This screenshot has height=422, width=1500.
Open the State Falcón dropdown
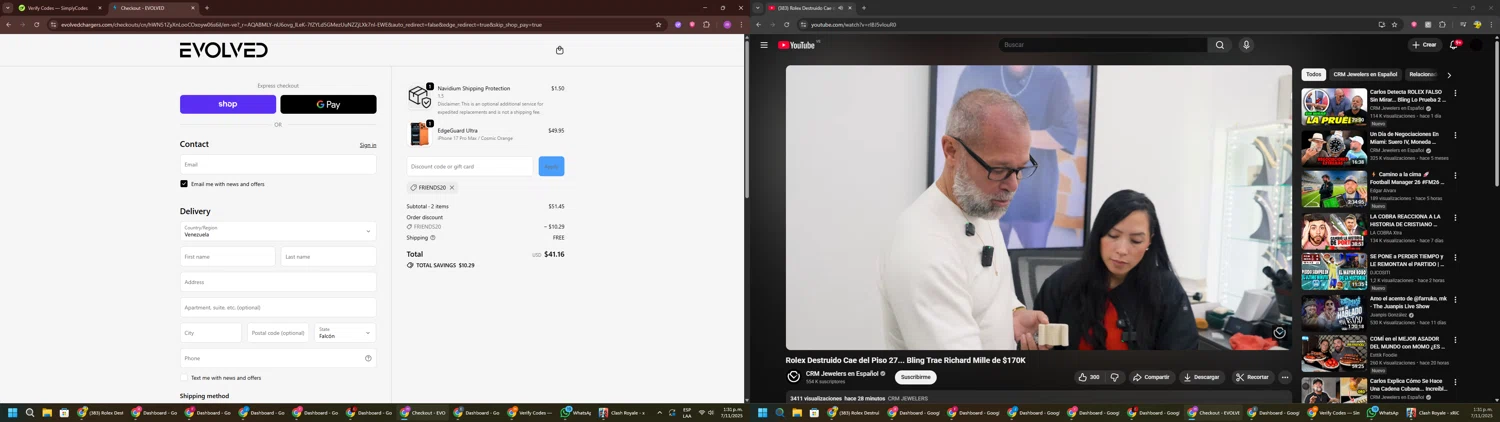pos(345,332)
